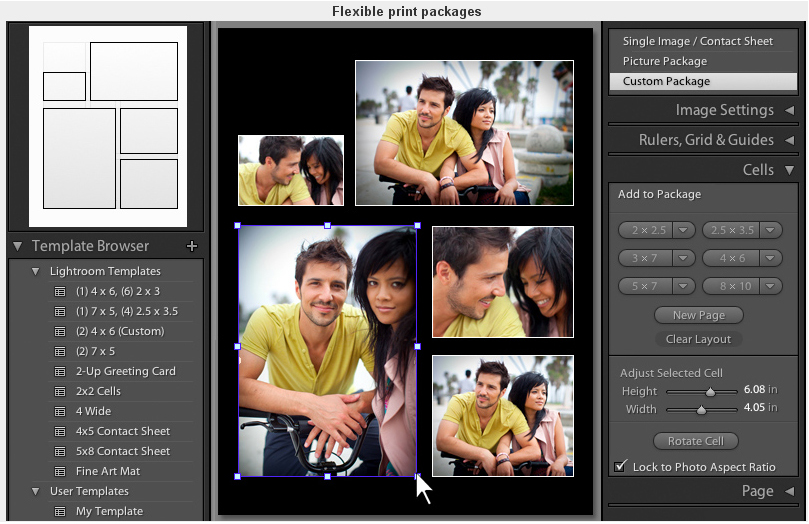The image size is (809, 524).
Task: Click the icon beside 4 Wide template
Action: (x=60, y=411)
